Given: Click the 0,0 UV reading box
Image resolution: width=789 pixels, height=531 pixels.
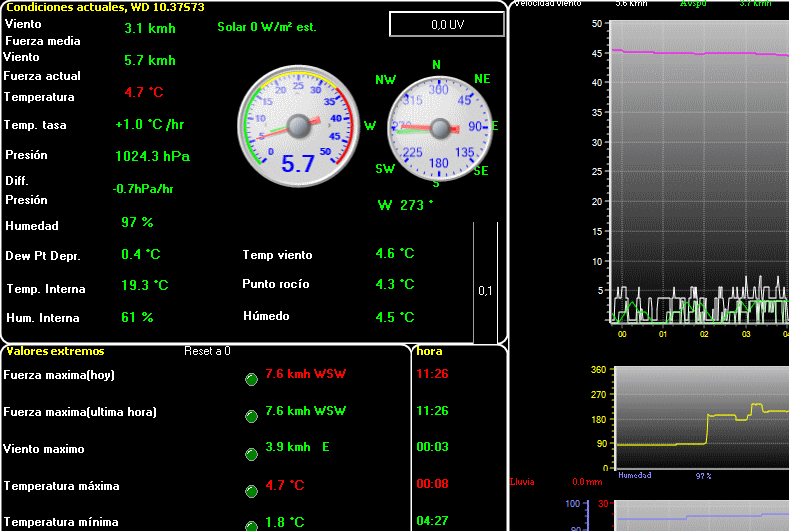Looking at the screenshot, I should (446, 24).
